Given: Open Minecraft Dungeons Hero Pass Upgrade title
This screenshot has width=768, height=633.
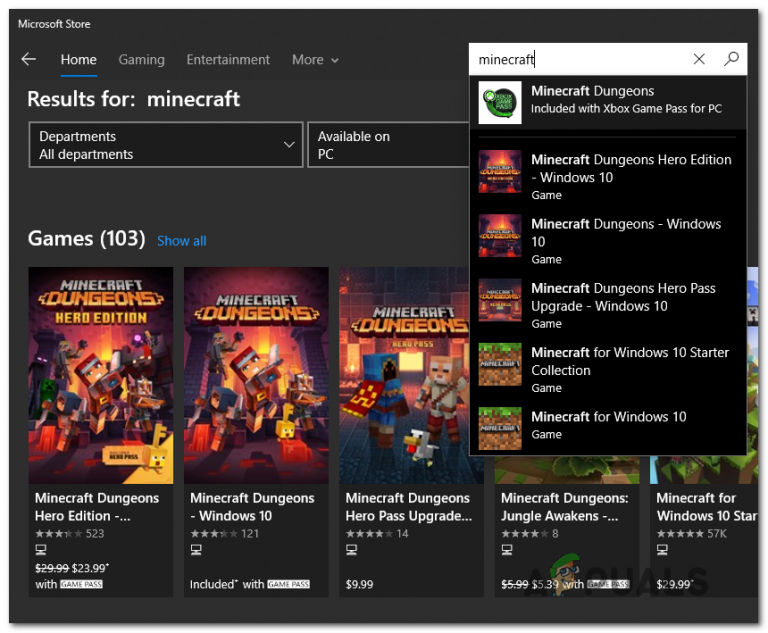Looking at the screenshot, I should [409, 507].
